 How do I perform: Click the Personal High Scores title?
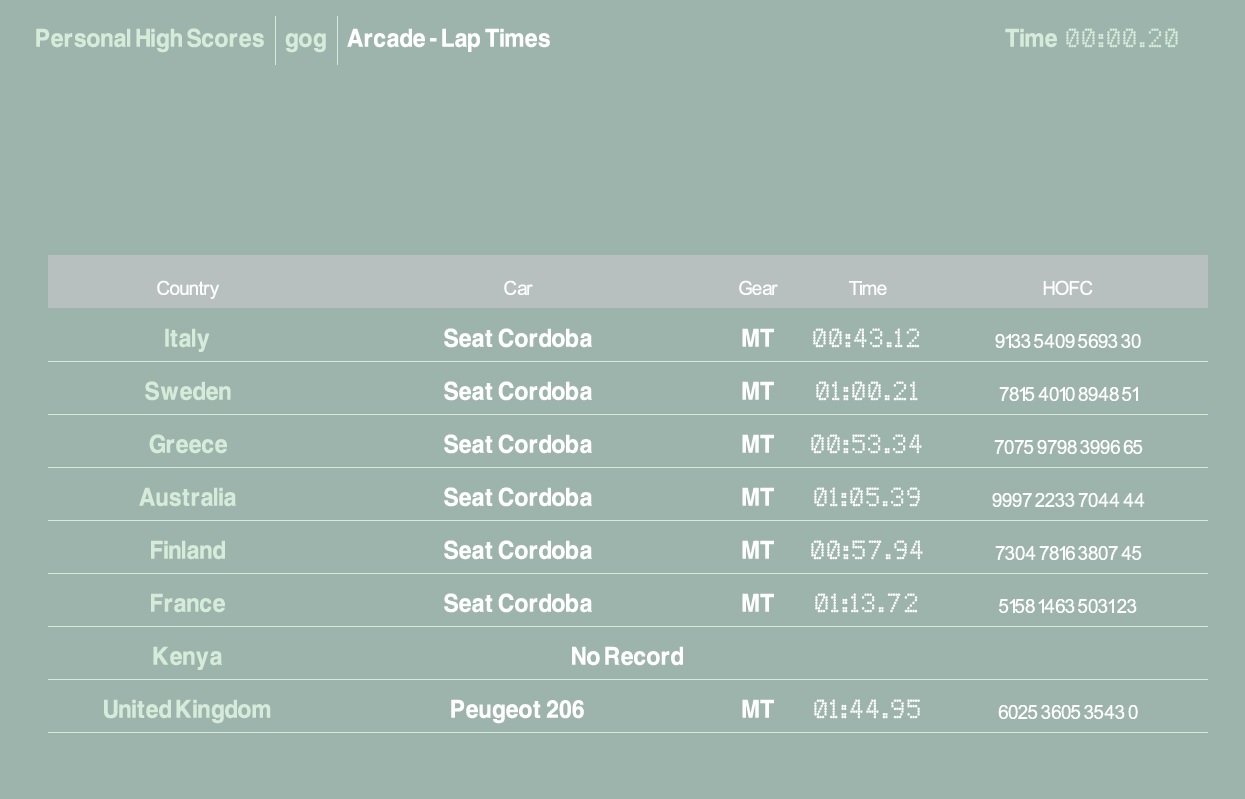pos(149,39)
